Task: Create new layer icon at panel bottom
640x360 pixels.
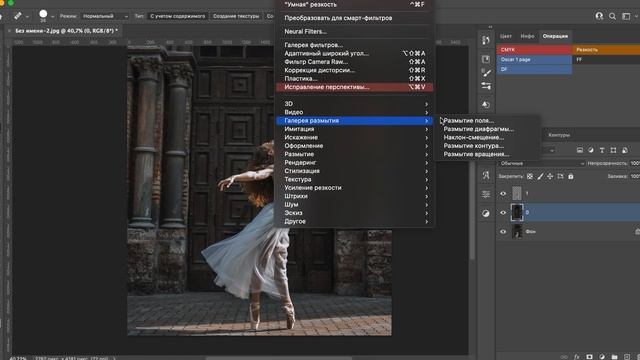Action: 627,357
